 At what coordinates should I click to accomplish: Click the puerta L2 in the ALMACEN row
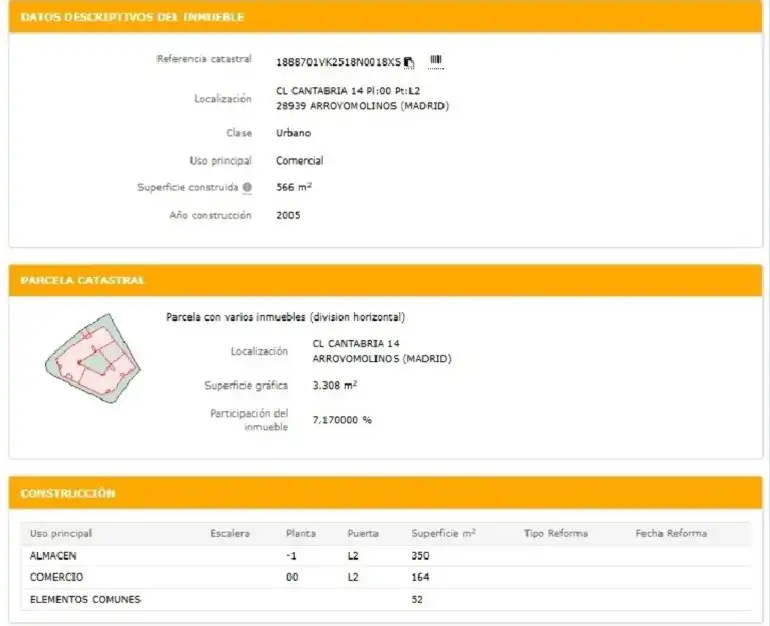(353, 556)
